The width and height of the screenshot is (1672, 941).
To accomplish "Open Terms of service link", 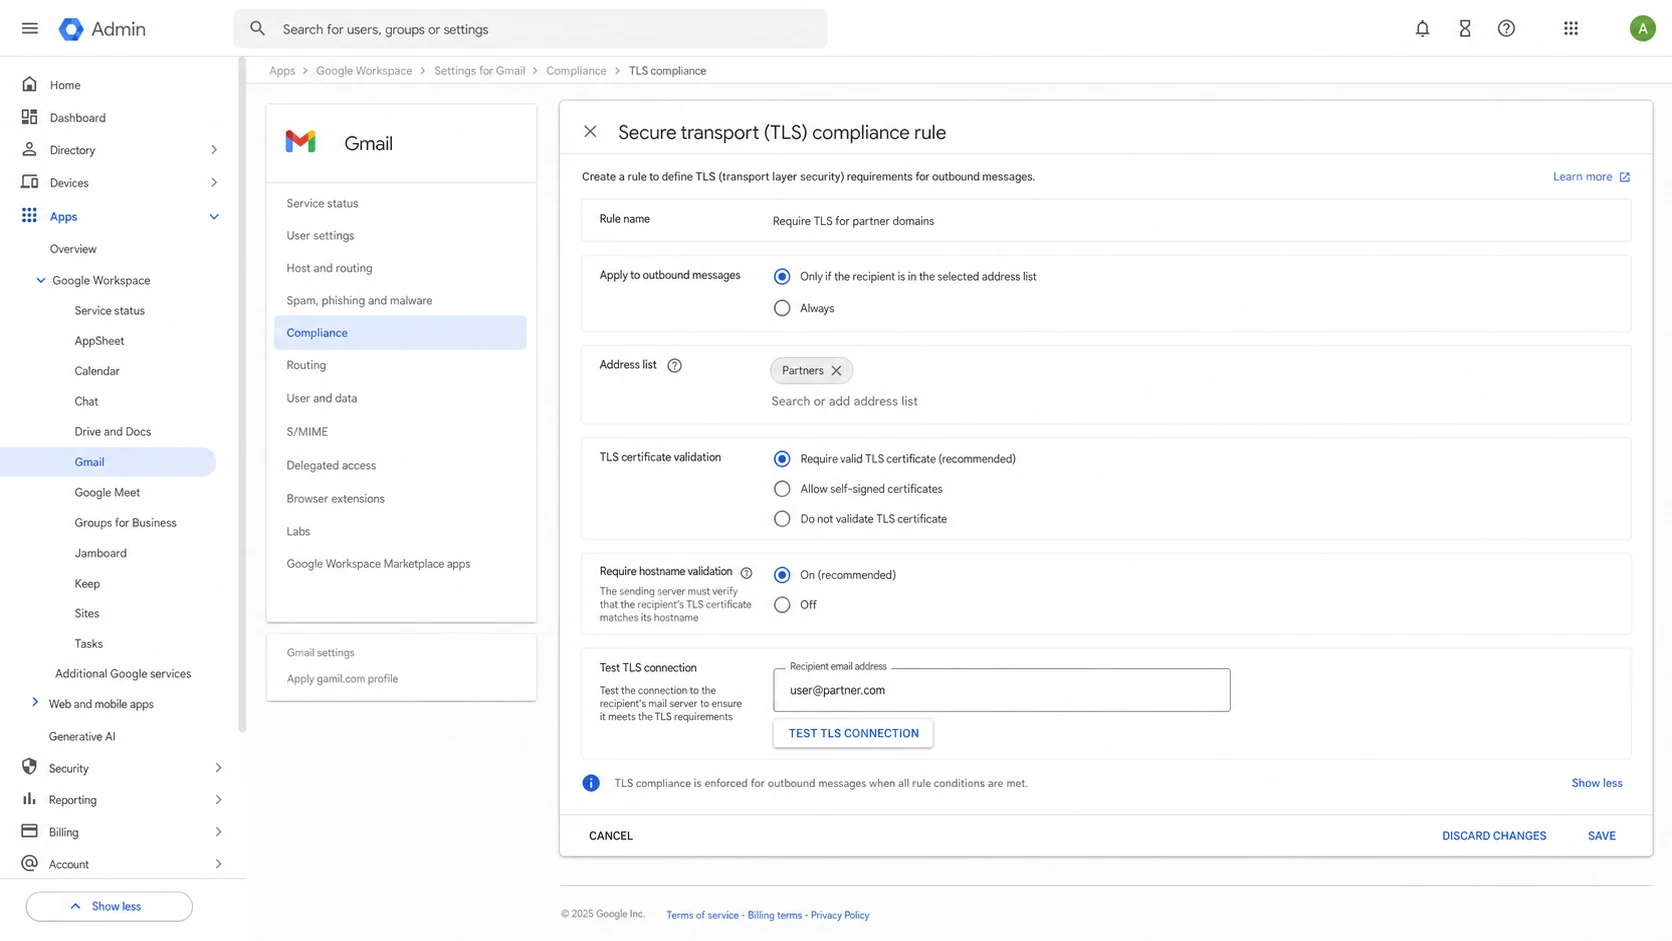I will click(x=702, y=915).
